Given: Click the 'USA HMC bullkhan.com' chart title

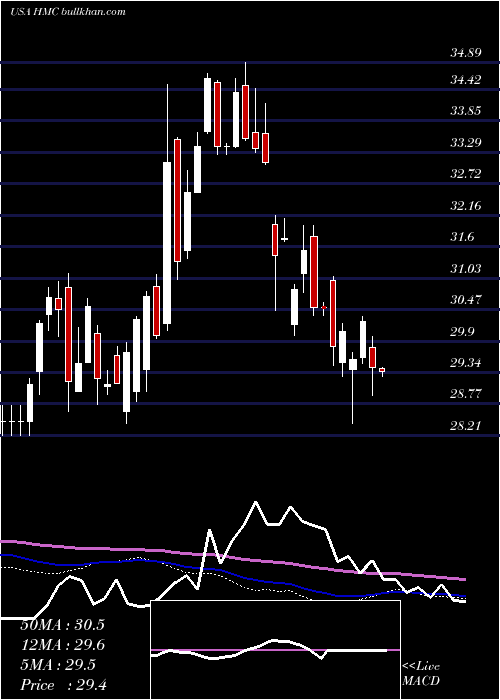Looking at the screenshot, I should coord(67,12).
